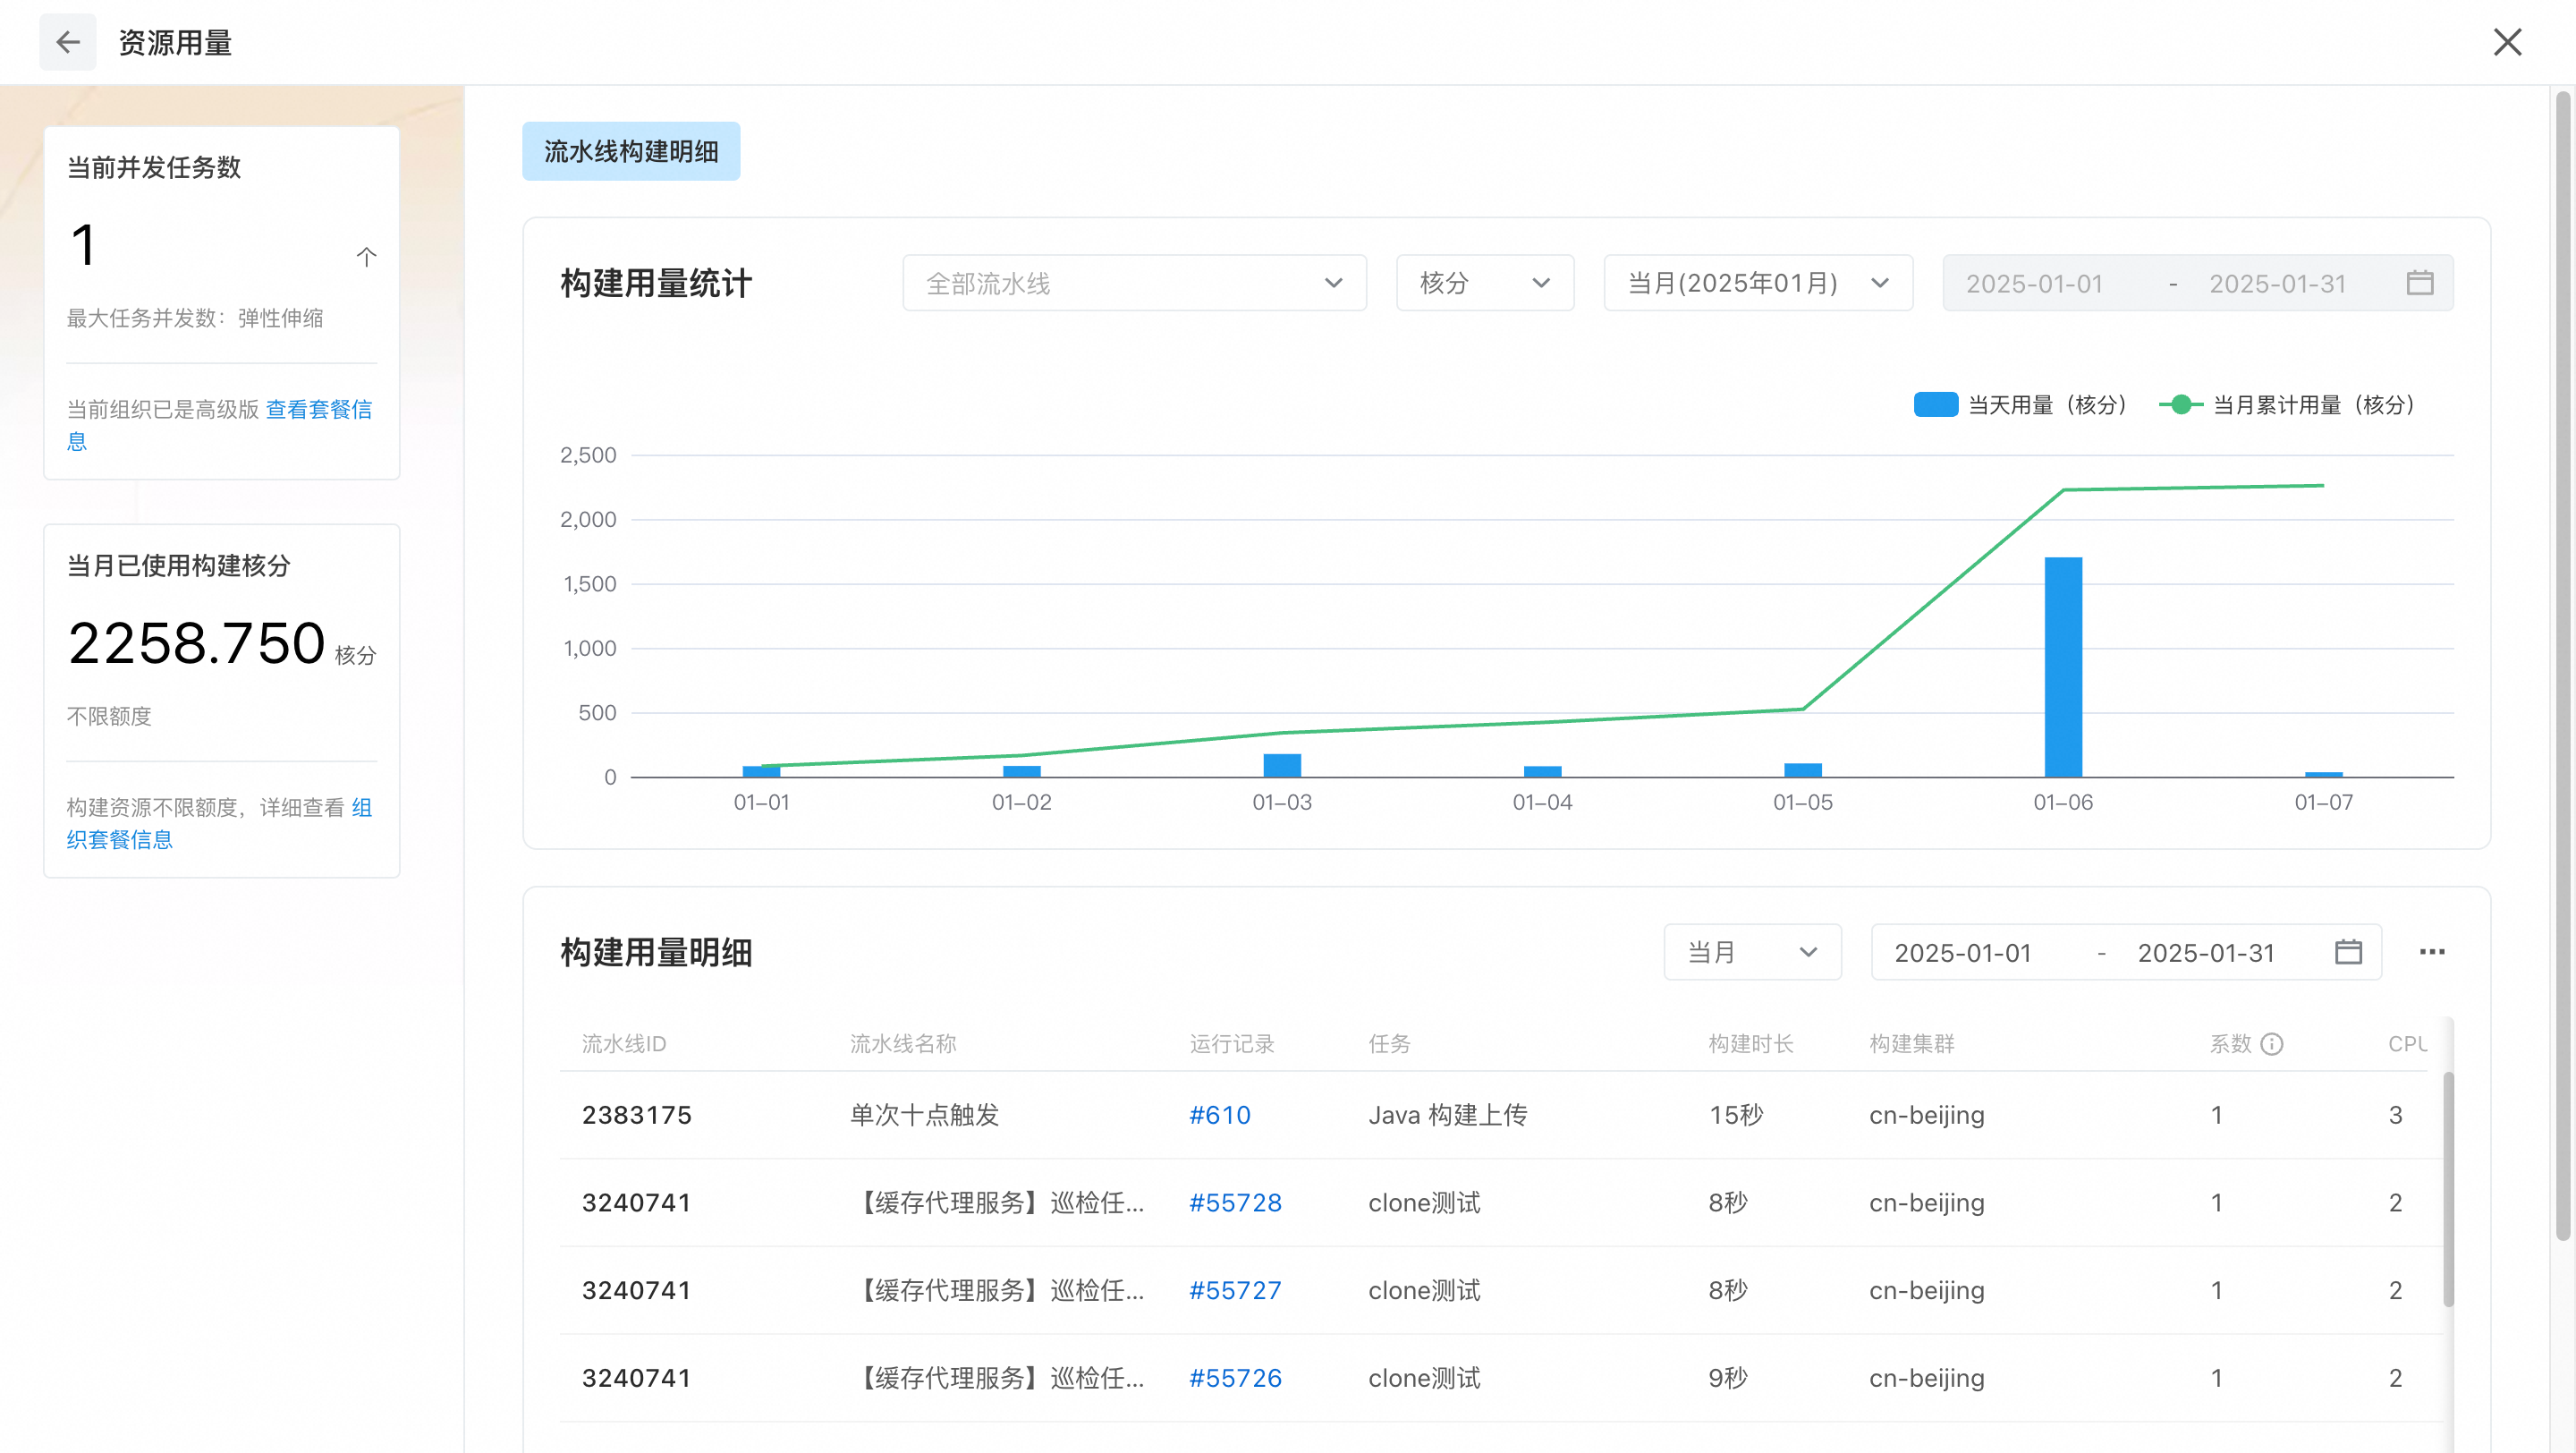This screenshot has width=2576, height=1453.
Task: Click the 01-06 bar in the chart
Action: click(x=2063, y=667)
